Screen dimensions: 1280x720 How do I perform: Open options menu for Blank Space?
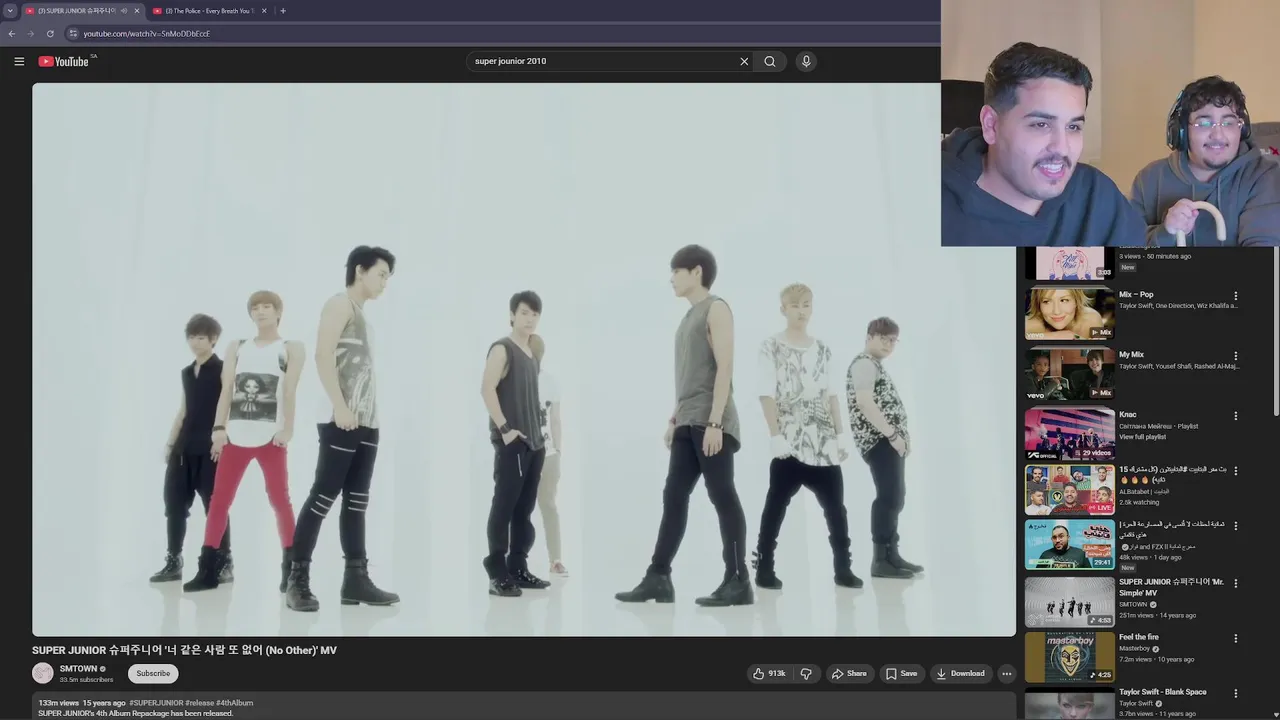pyautogui.click(x=1235, y=694)
